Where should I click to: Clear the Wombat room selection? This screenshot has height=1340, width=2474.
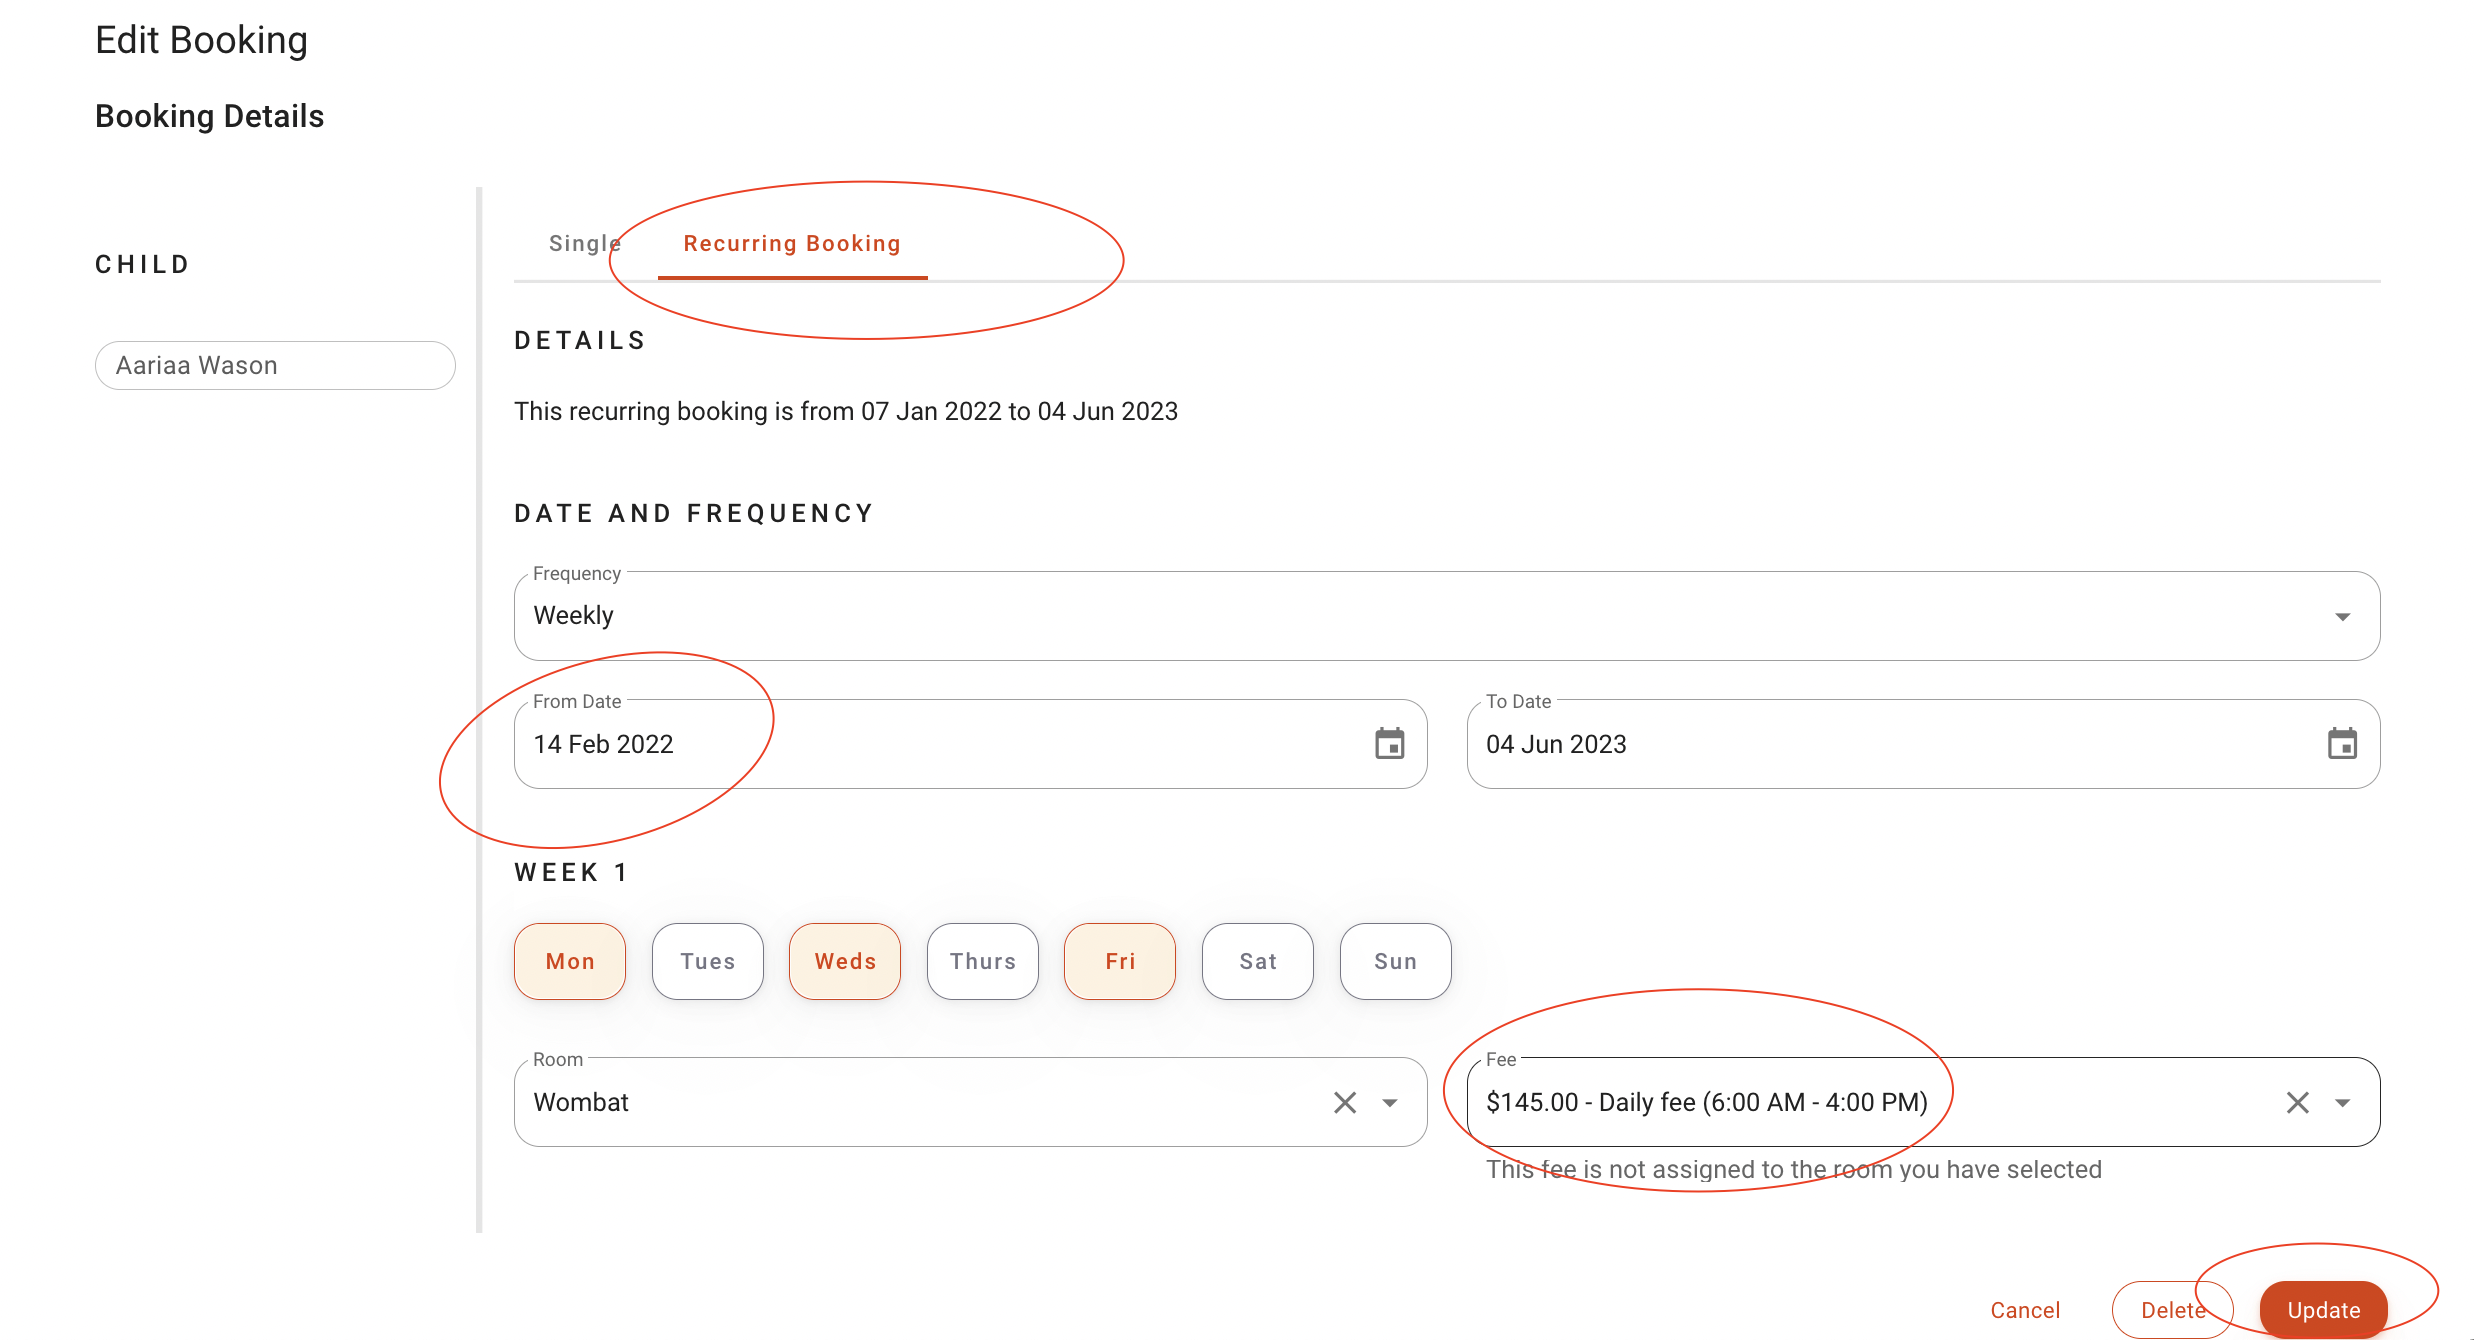point(1345,1102)
